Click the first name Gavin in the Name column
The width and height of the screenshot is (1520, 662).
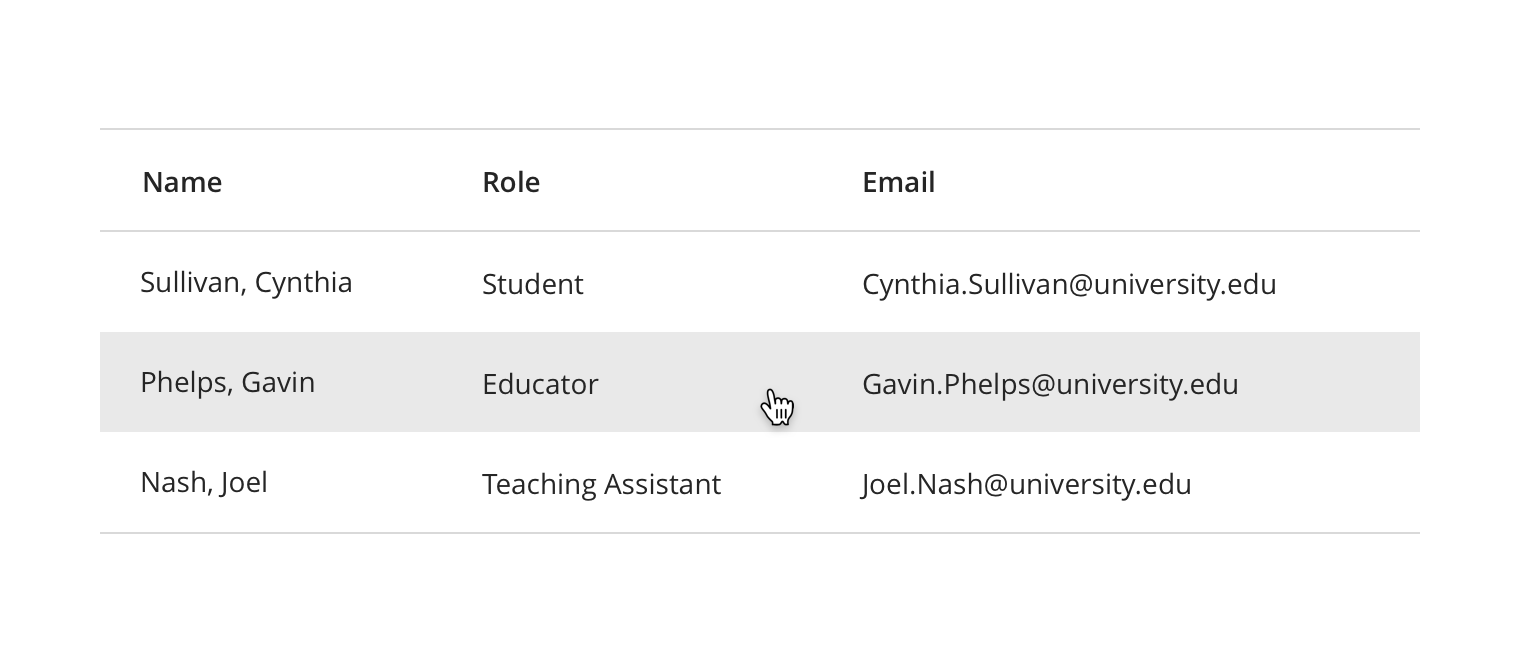click(x=278, y=383)
